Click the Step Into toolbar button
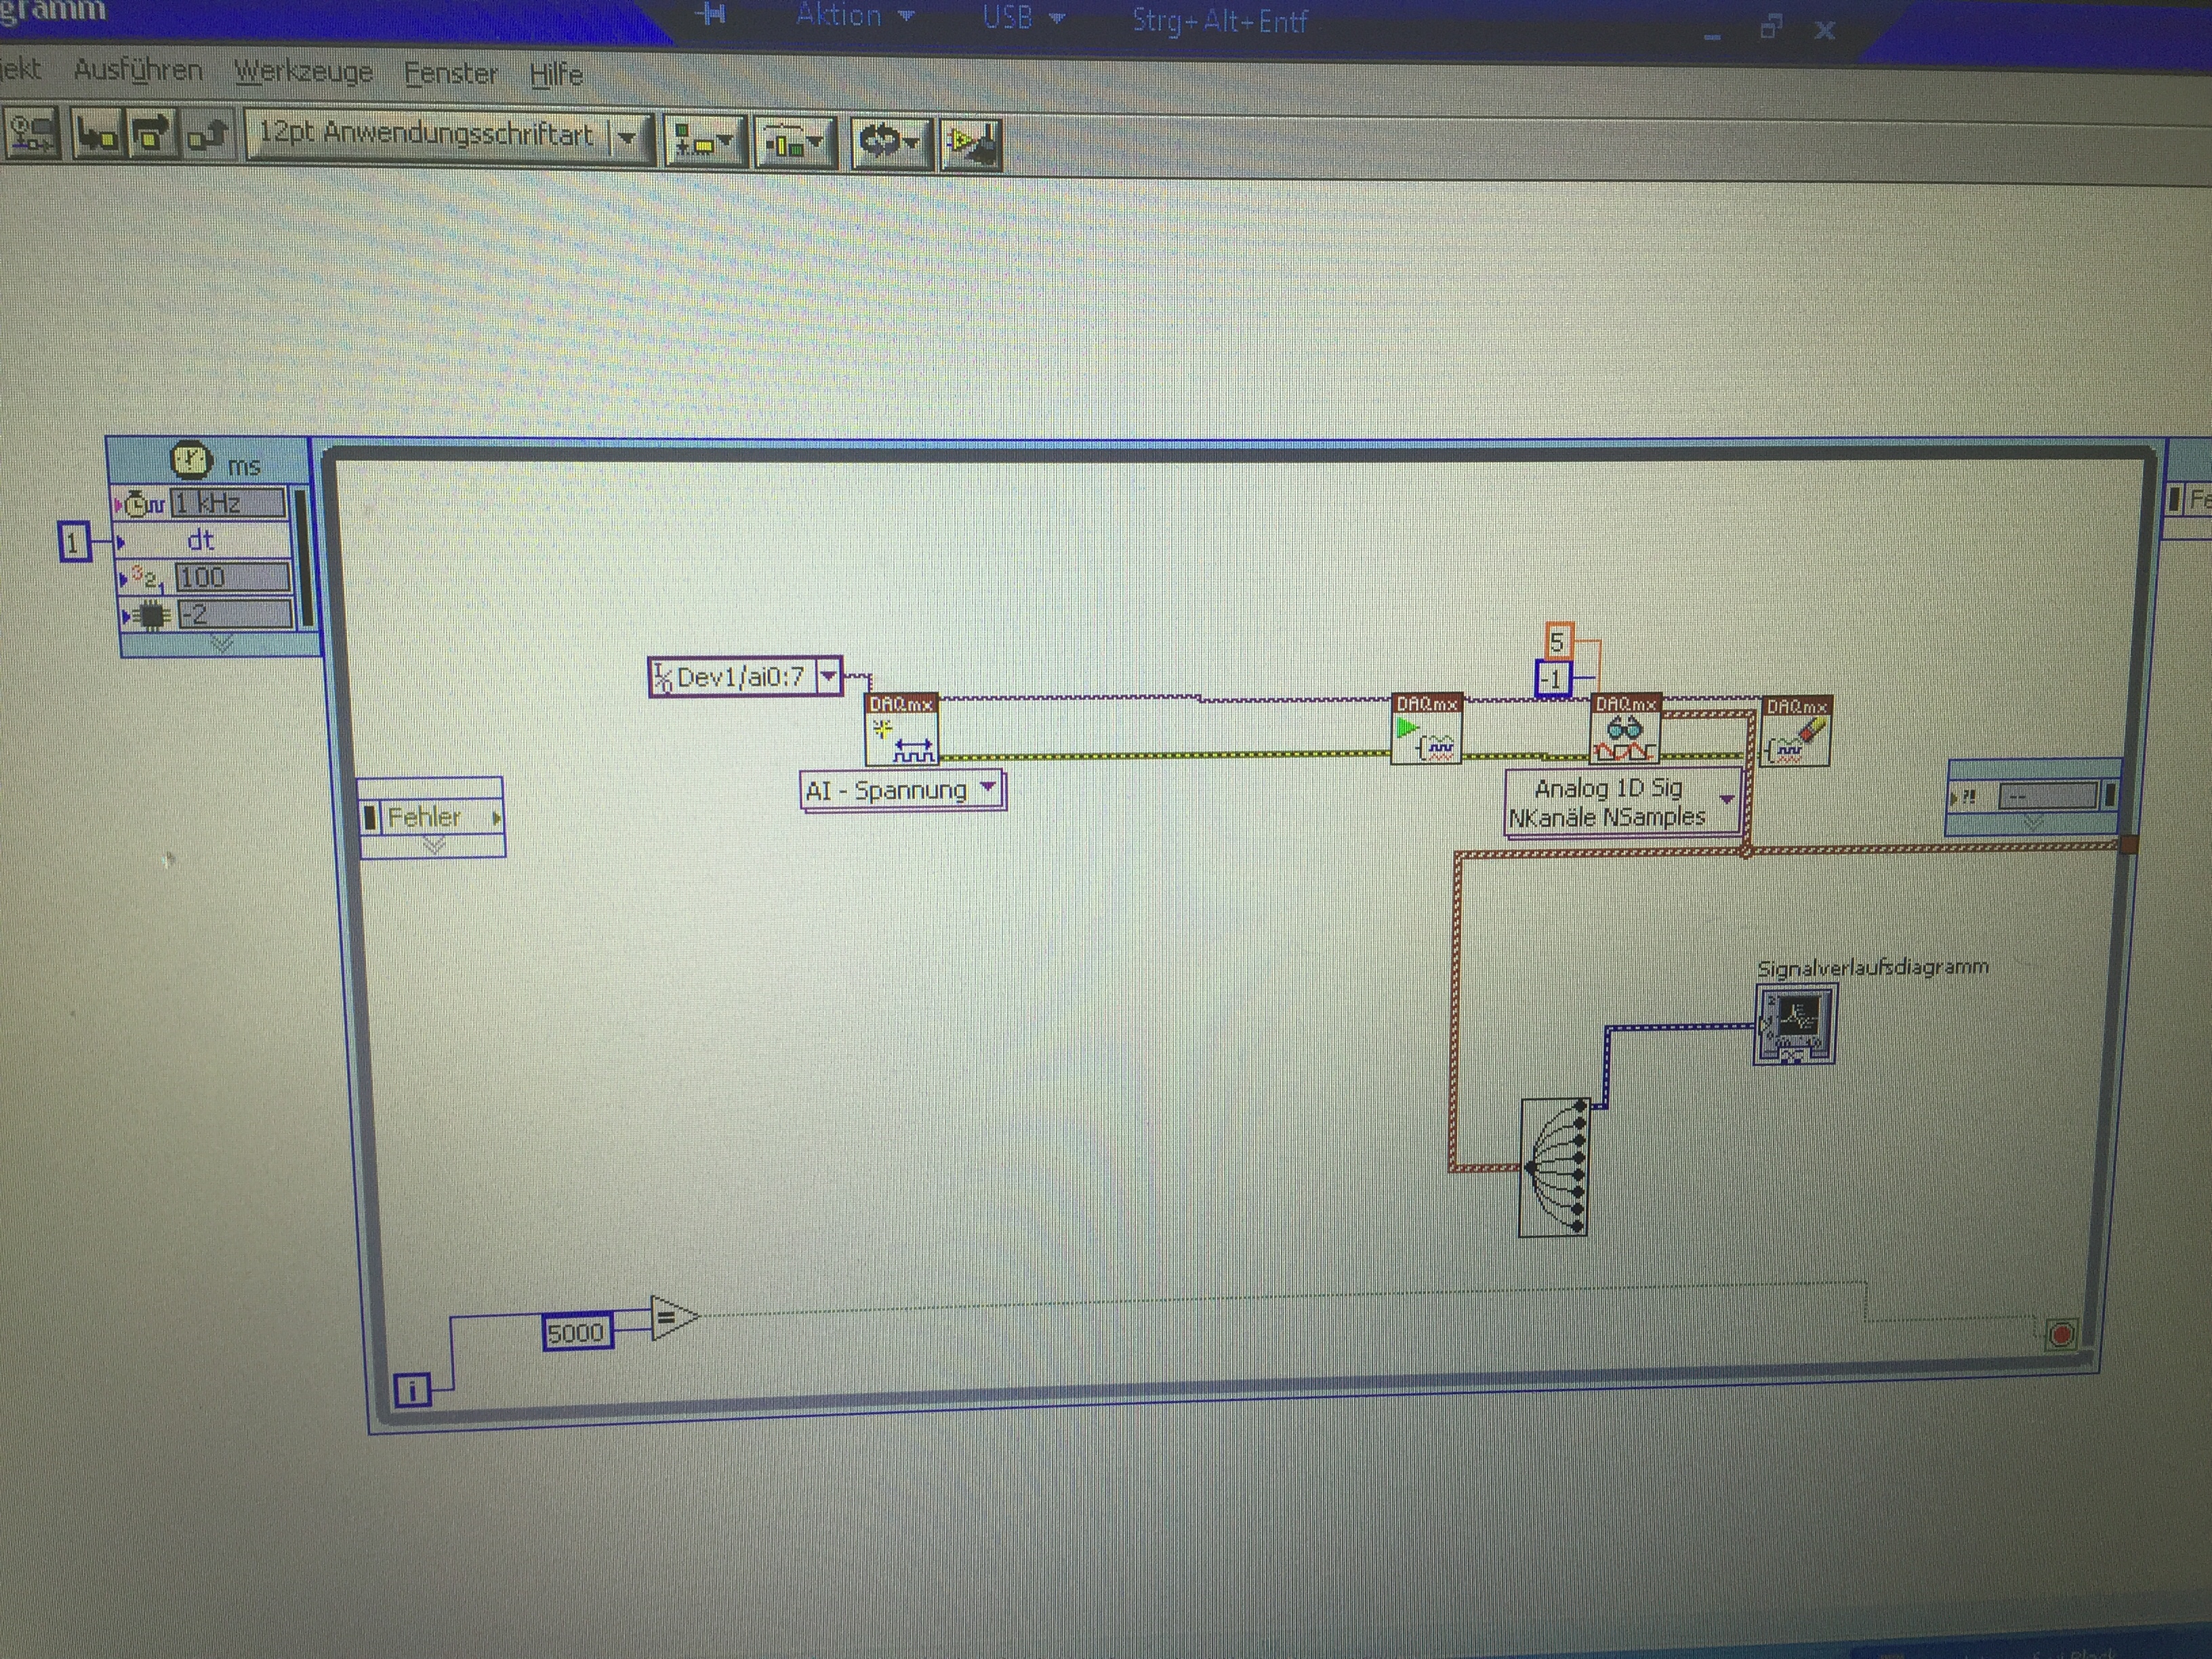 tap(98, 136)
